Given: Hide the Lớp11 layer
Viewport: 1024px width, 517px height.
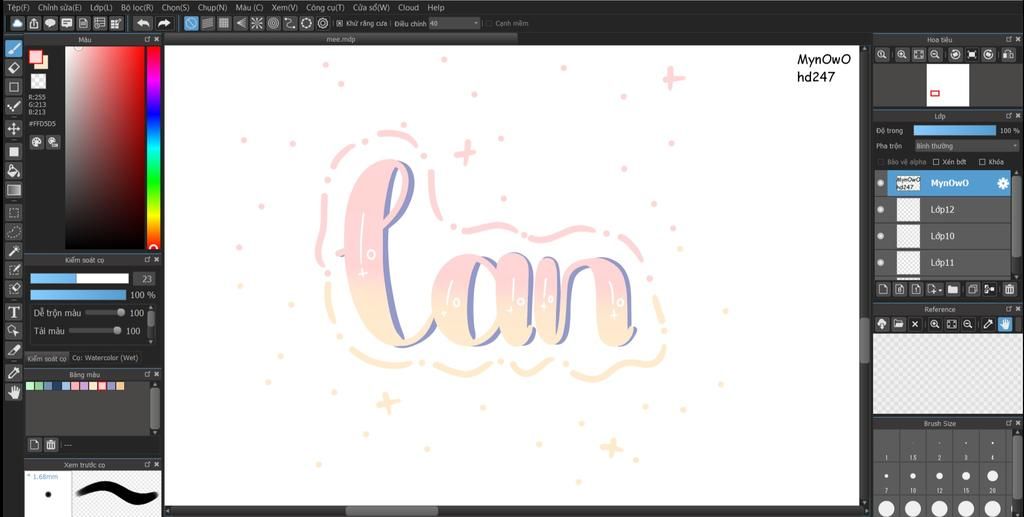Looking at the screenshot, I should click(881, 262).
